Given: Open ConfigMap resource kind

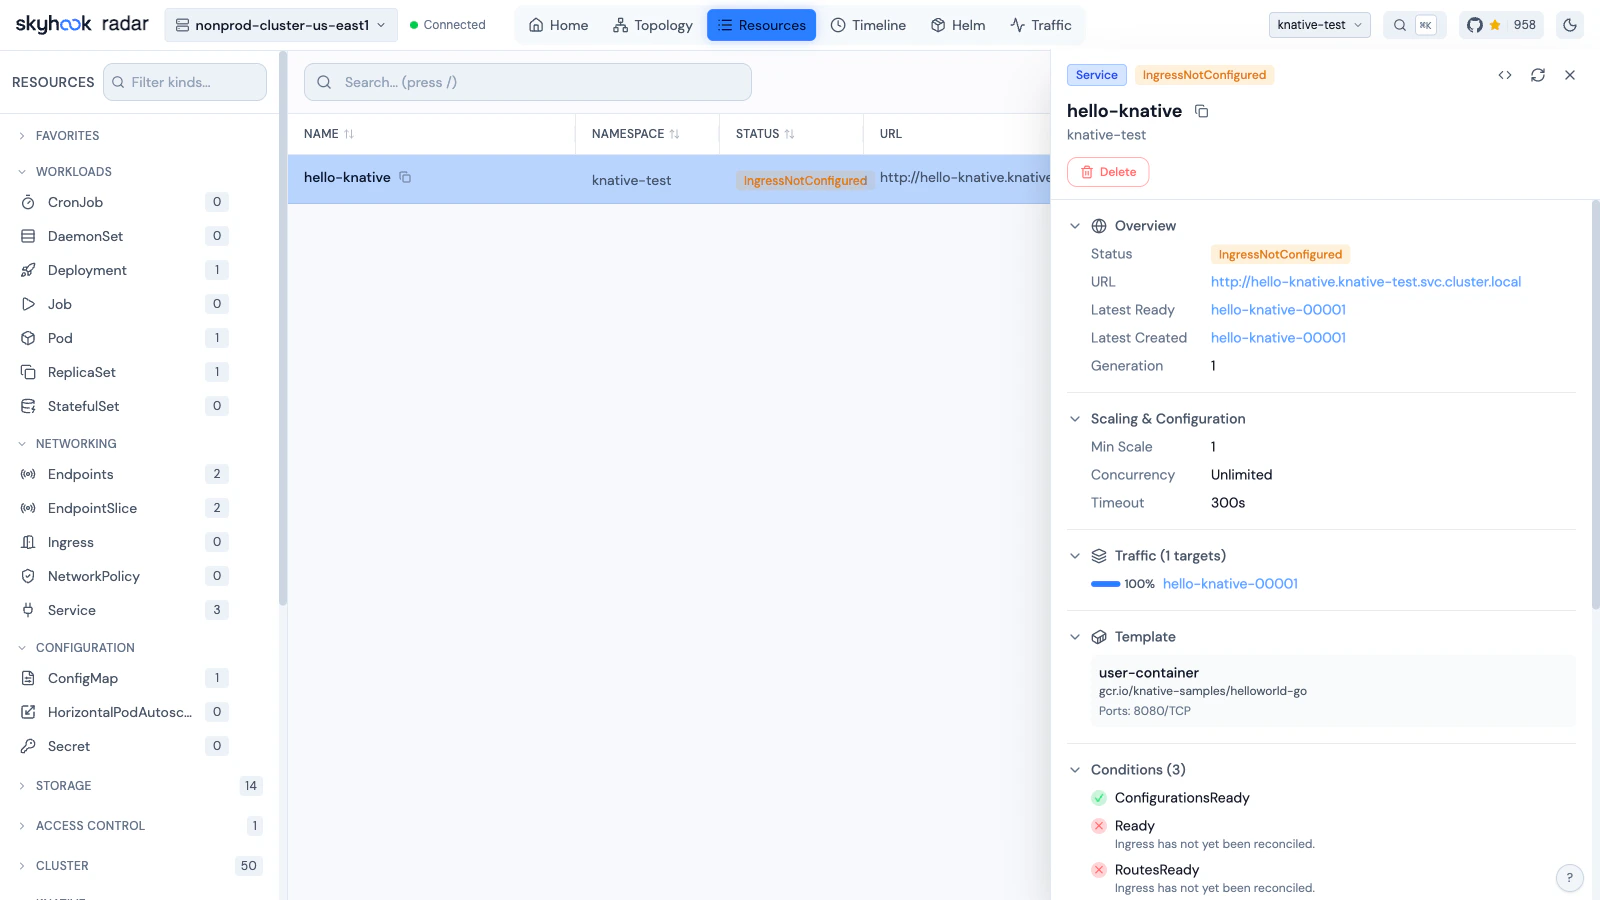Looking at the screenshot, I should (124, 678).
